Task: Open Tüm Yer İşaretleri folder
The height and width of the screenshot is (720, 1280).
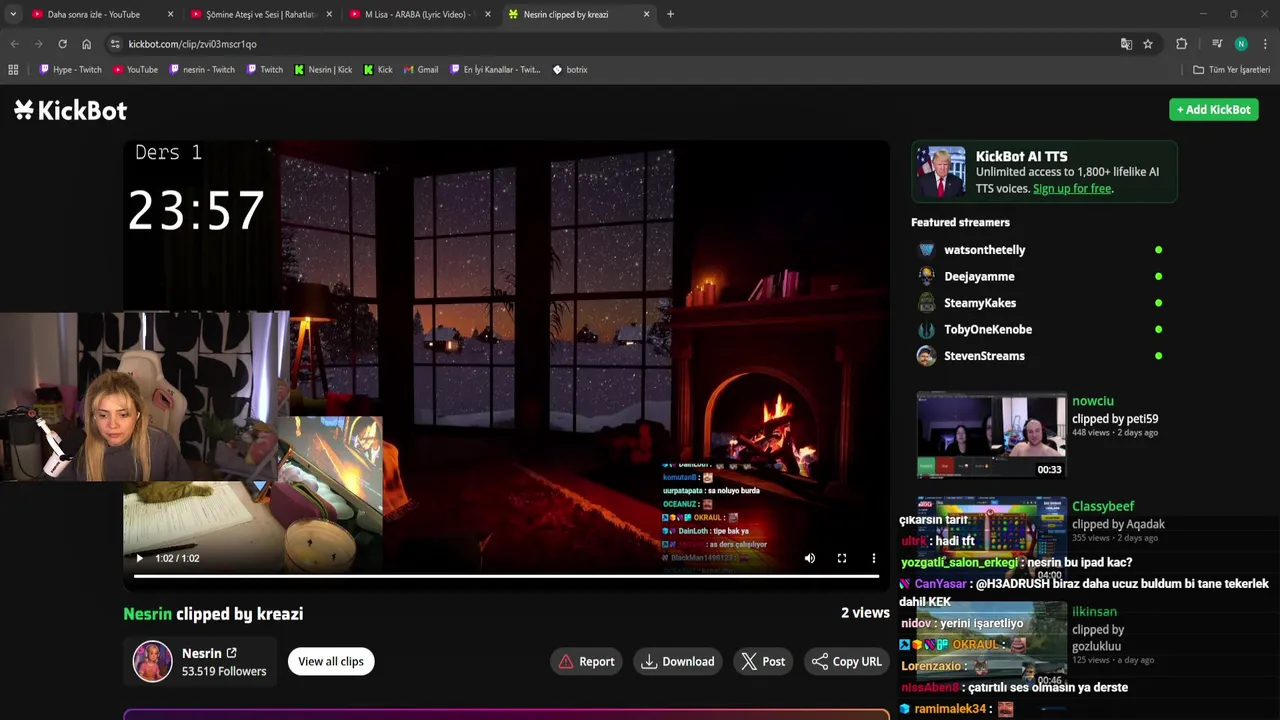Action: [x=1231, y=70]
